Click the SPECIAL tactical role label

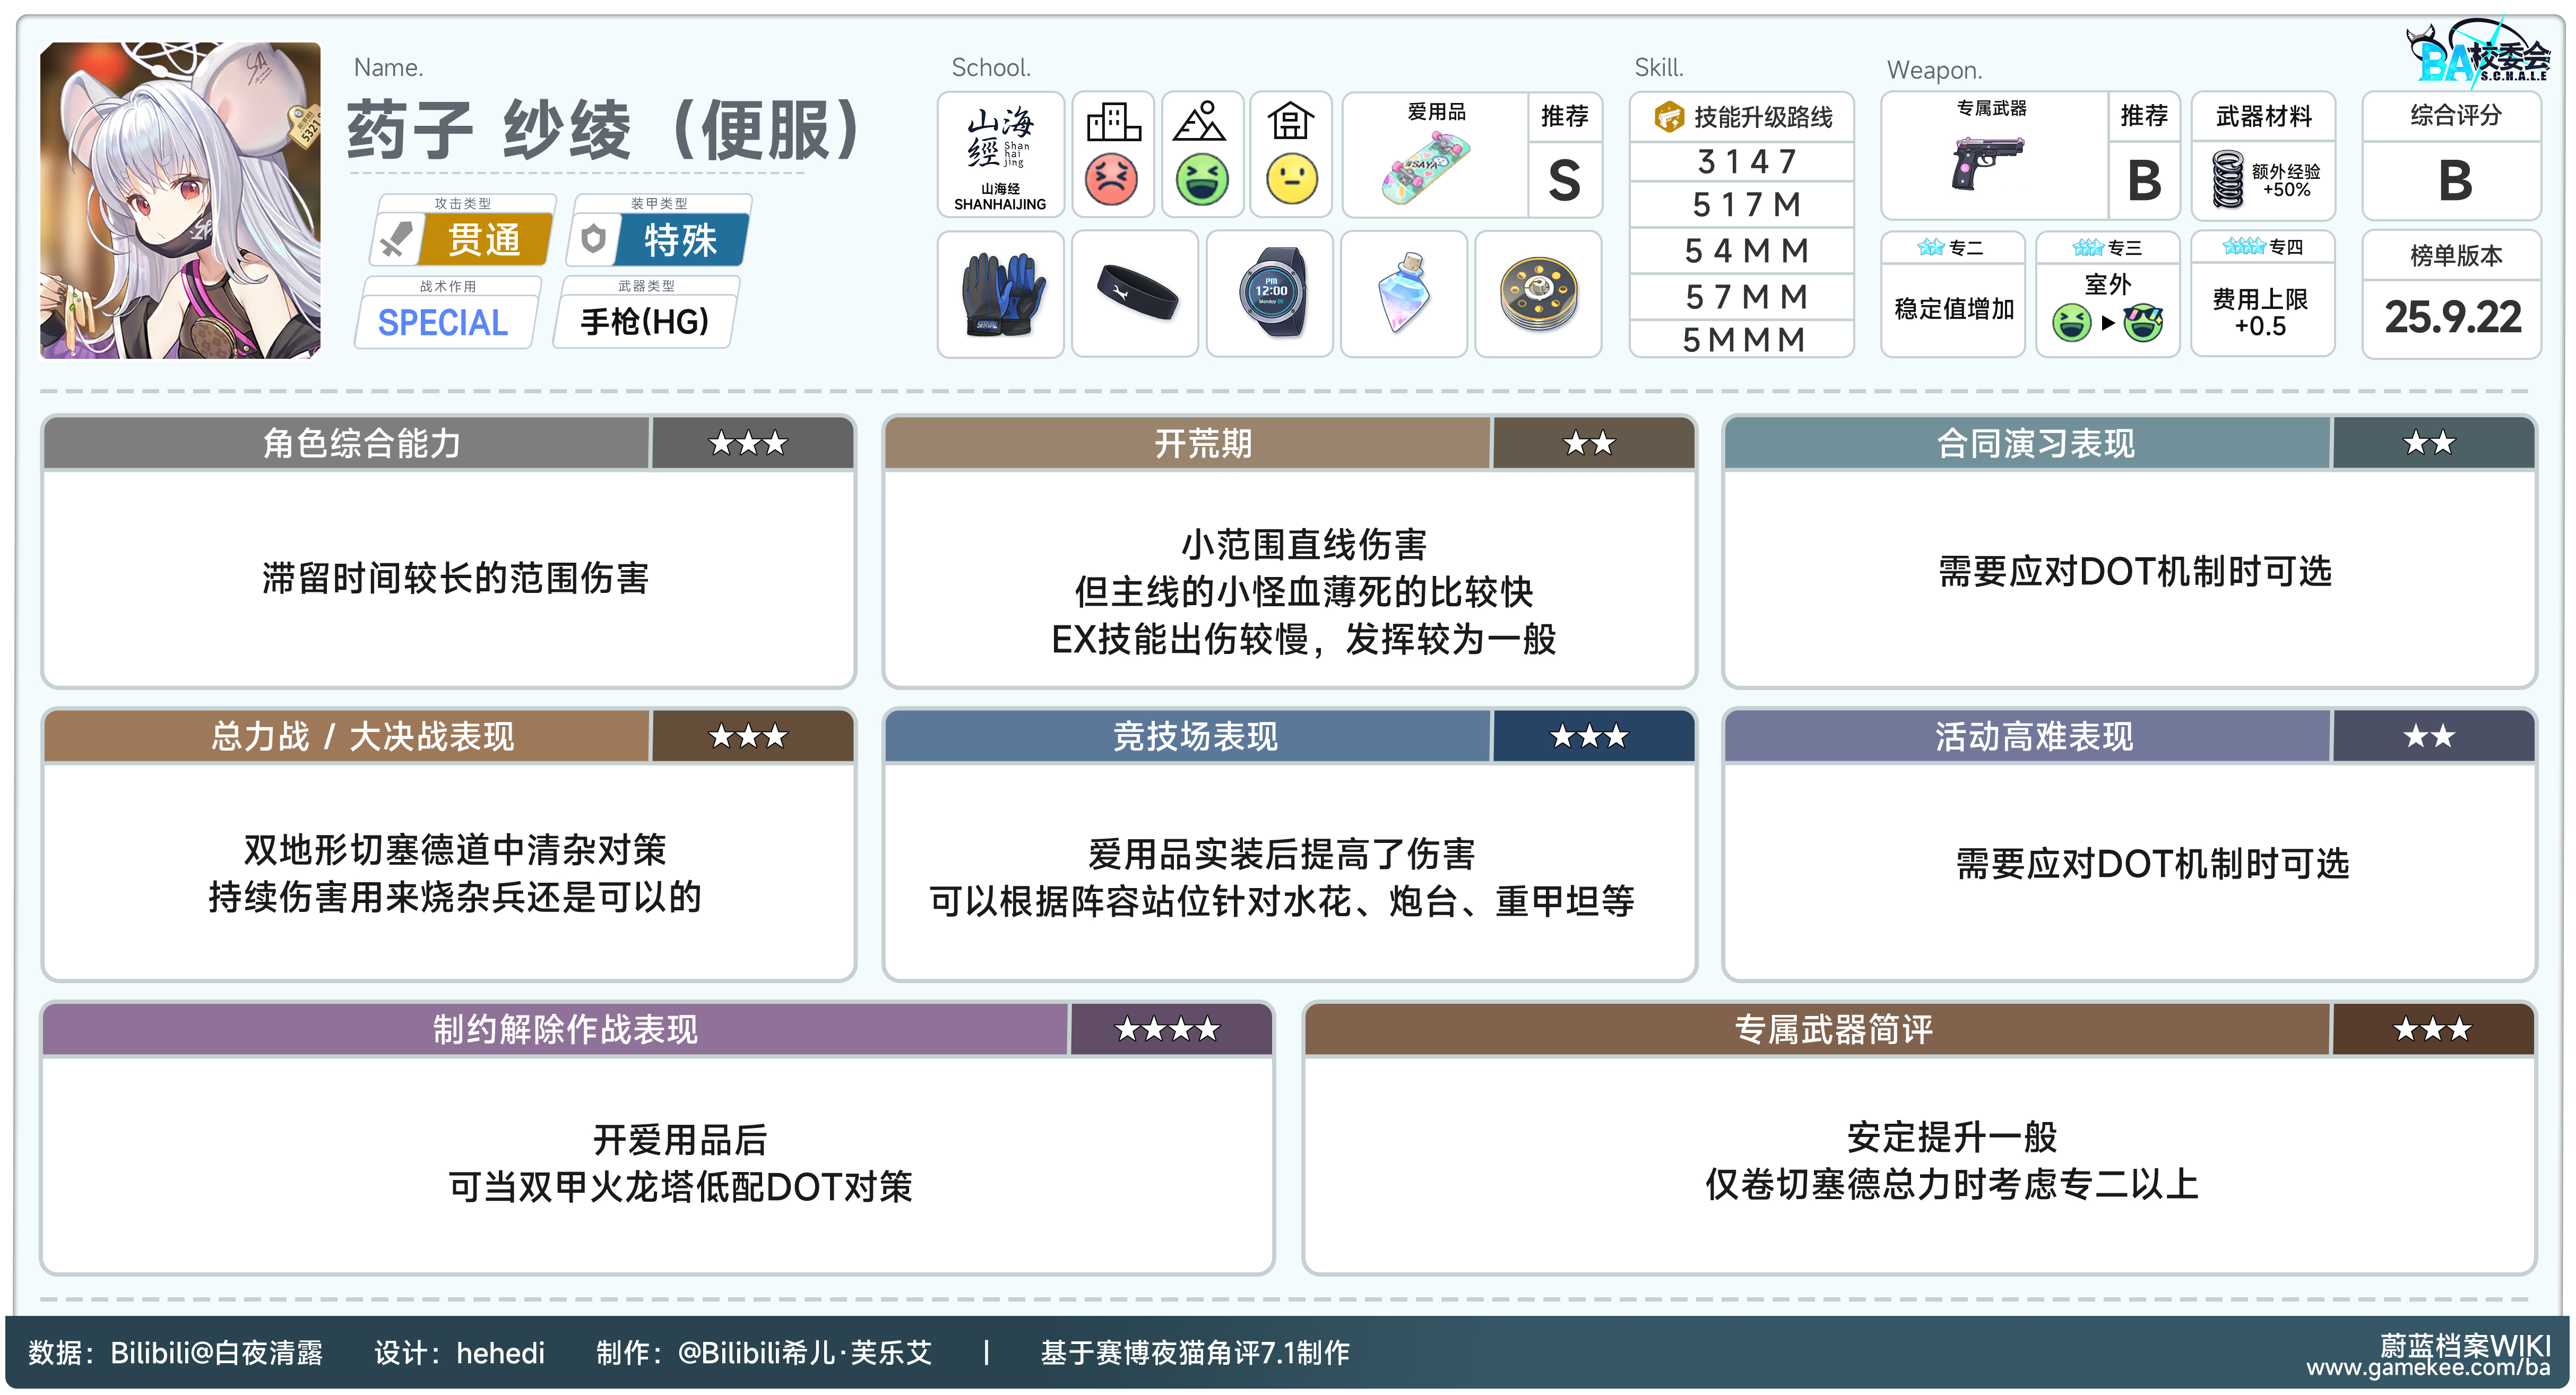point(443,323)
